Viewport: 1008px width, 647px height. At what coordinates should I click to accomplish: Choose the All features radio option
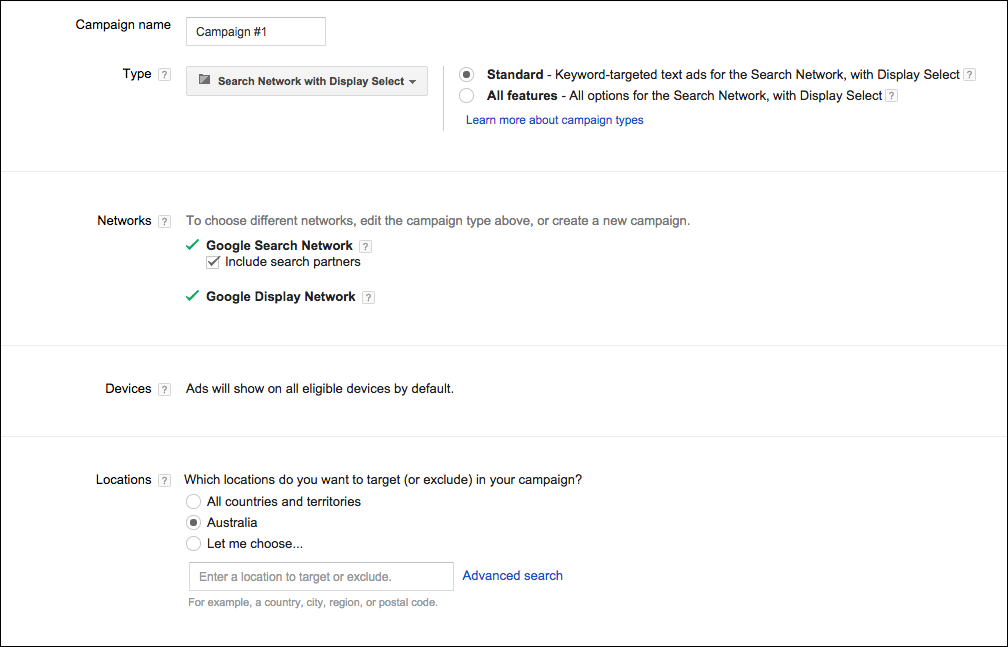[466, 96]
